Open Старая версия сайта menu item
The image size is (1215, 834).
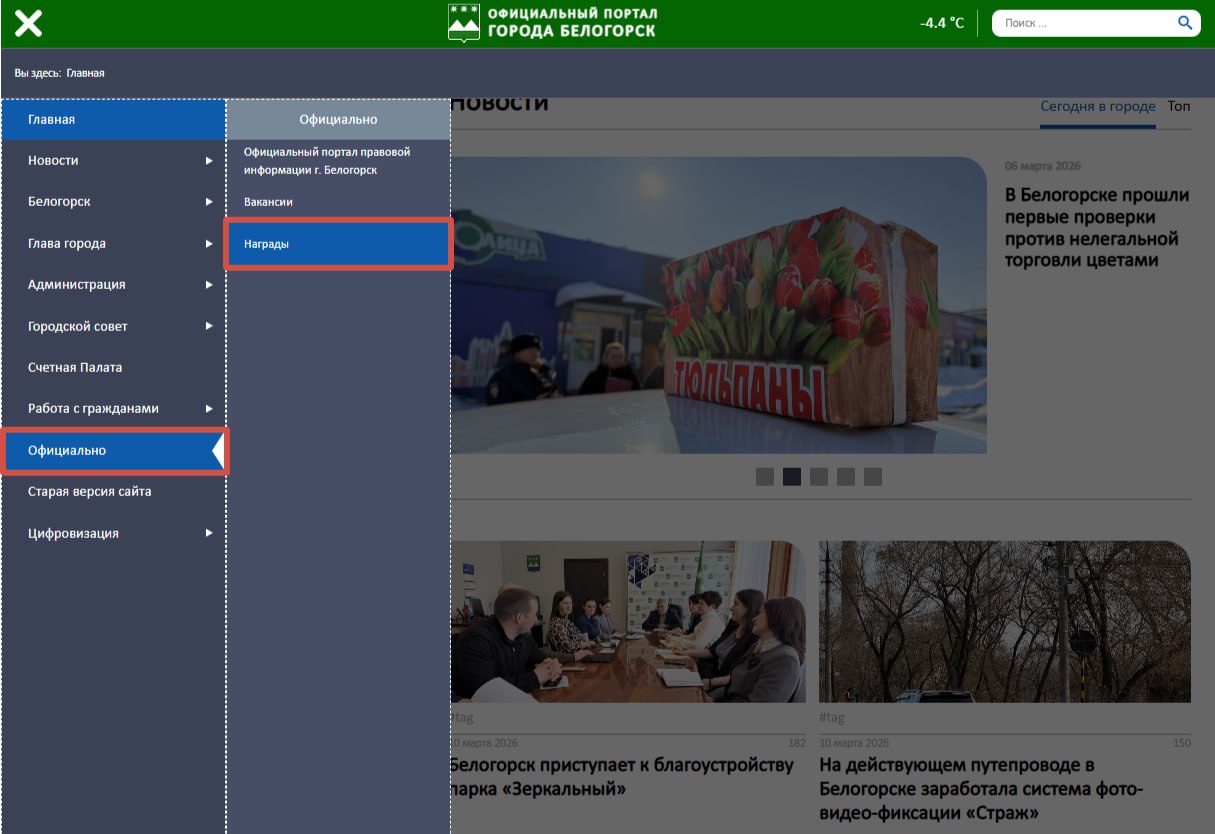click(x=89, y=492)
